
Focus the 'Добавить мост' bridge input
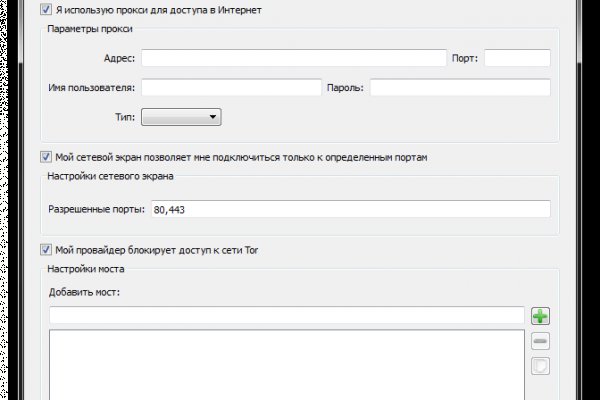[286, 316]
